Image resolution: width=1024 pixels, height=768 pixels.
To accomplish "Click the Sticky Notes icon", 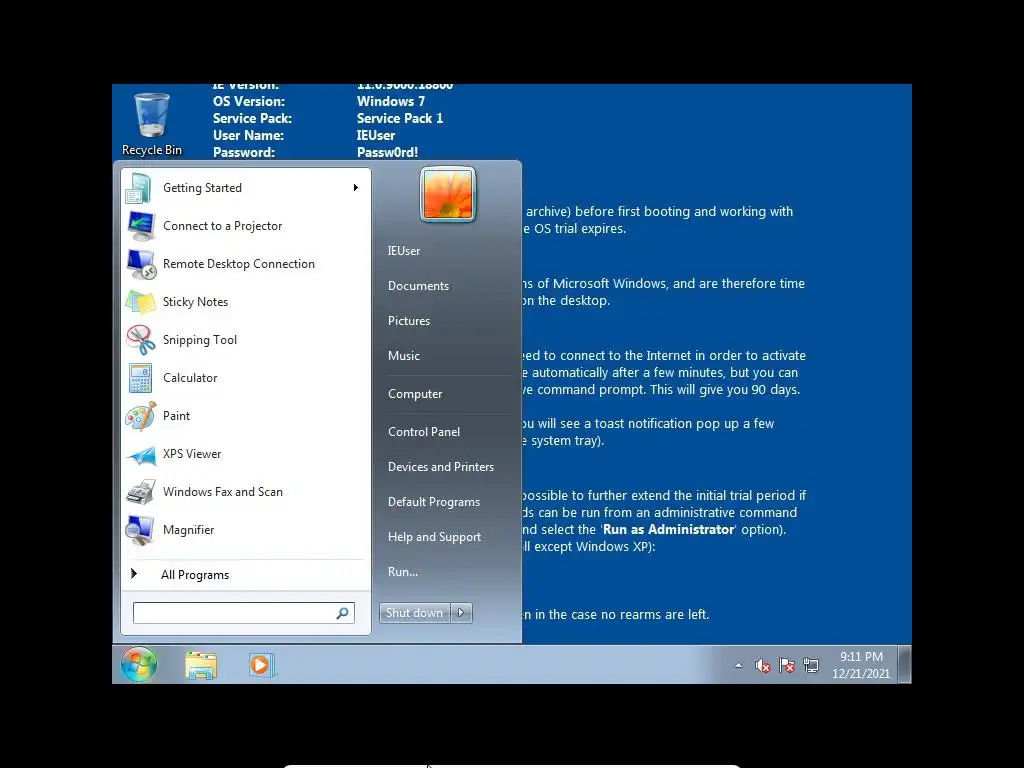I will (140, 302).
